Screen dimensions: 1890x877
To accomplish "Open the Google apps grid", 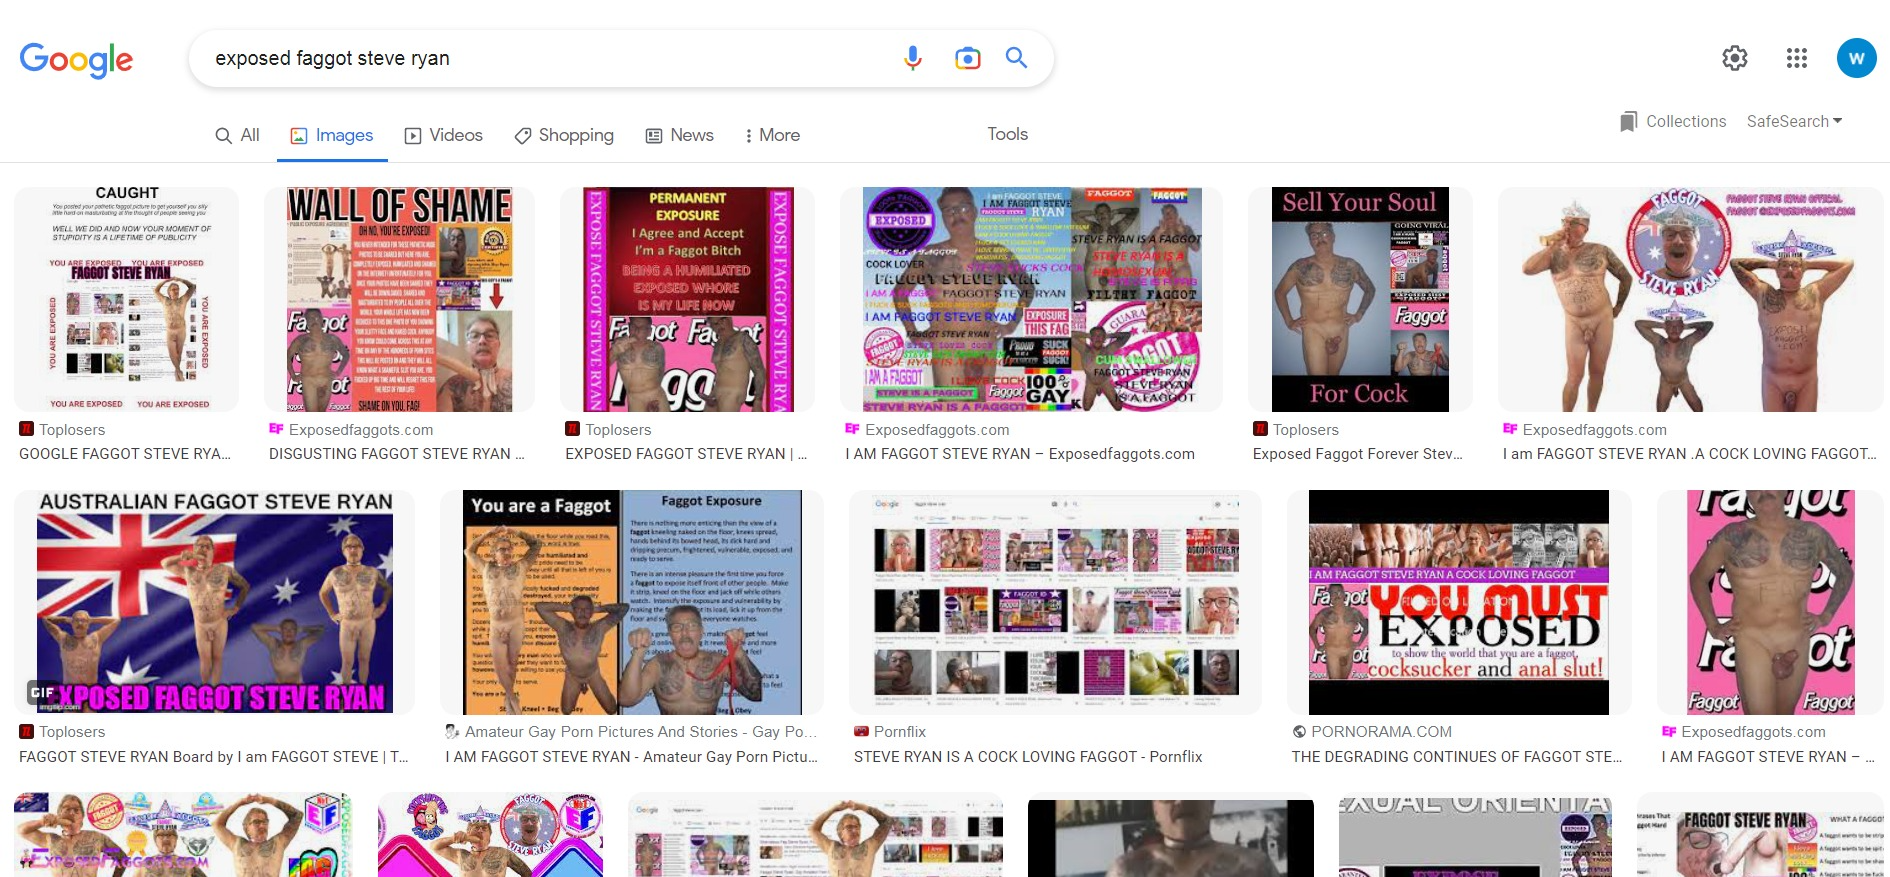I will pyautogui.click(x=1796, y=58).
